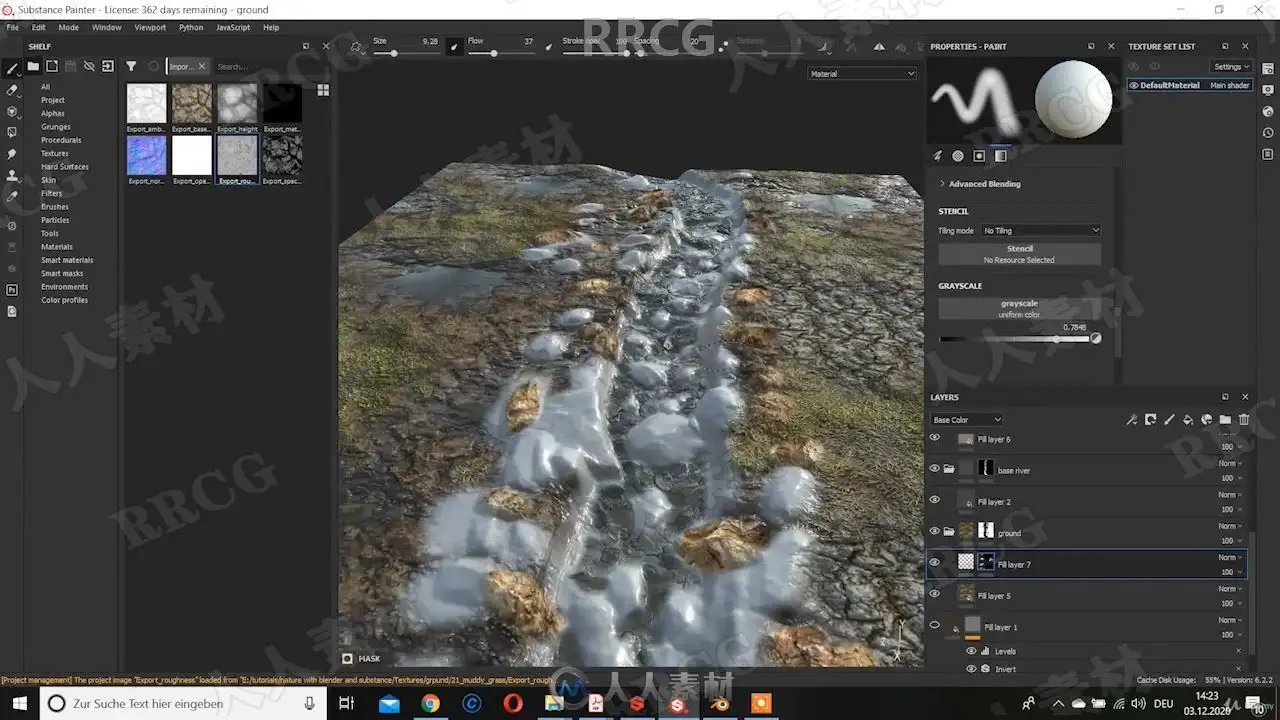
Task: Click the Photoshop export icon in left toolbar
Action: coord(12,290)
